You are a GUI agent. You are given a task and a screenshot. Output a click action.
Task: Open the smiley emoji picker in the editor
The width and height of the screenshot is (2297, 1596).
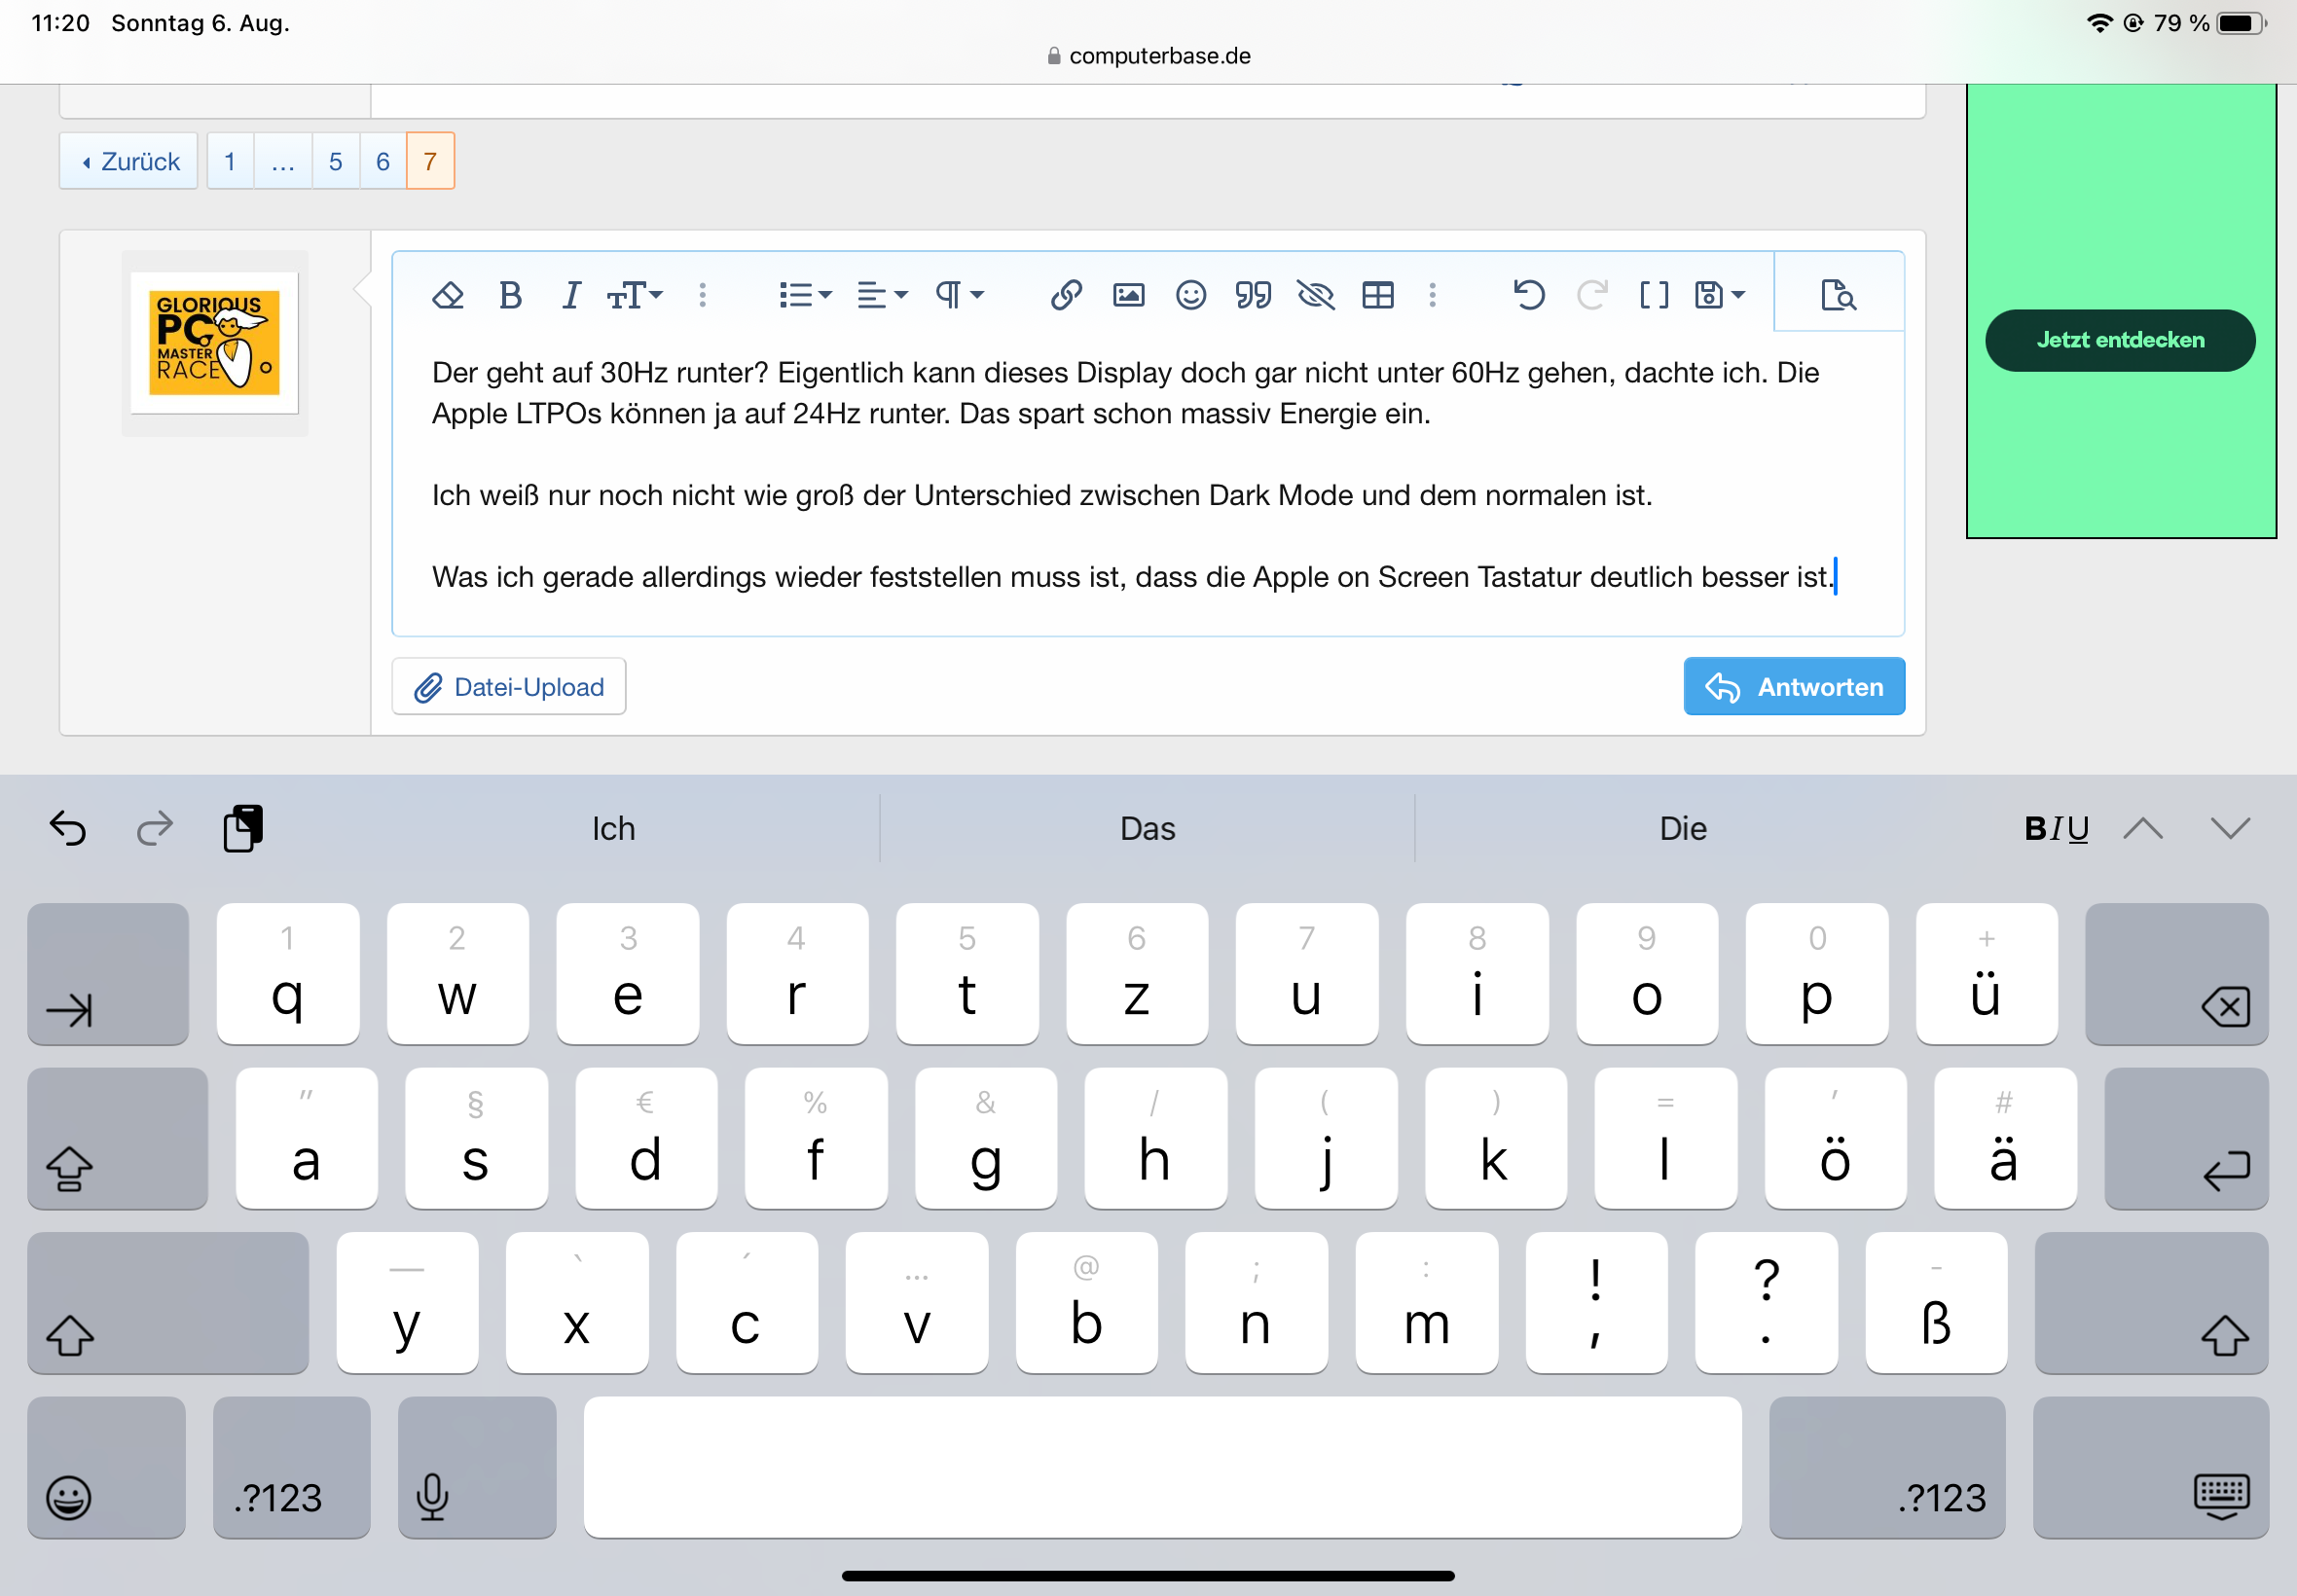[1190, 295]
